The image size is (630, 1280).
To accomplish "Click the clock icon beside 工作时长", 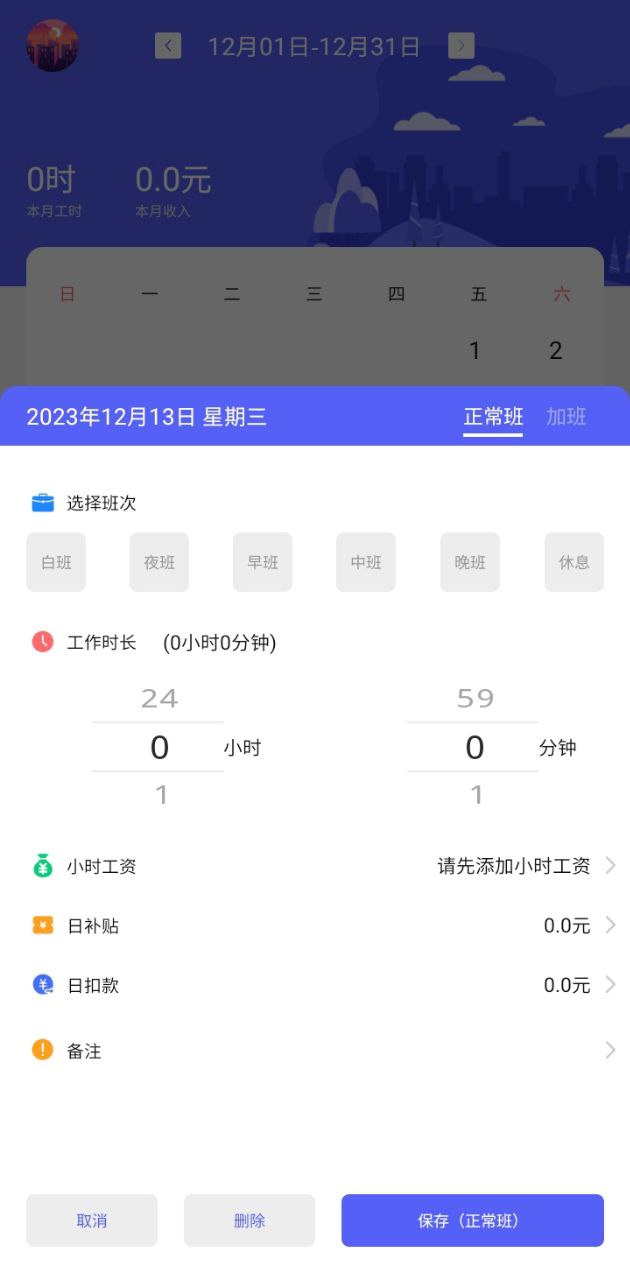I will (42, 642).
